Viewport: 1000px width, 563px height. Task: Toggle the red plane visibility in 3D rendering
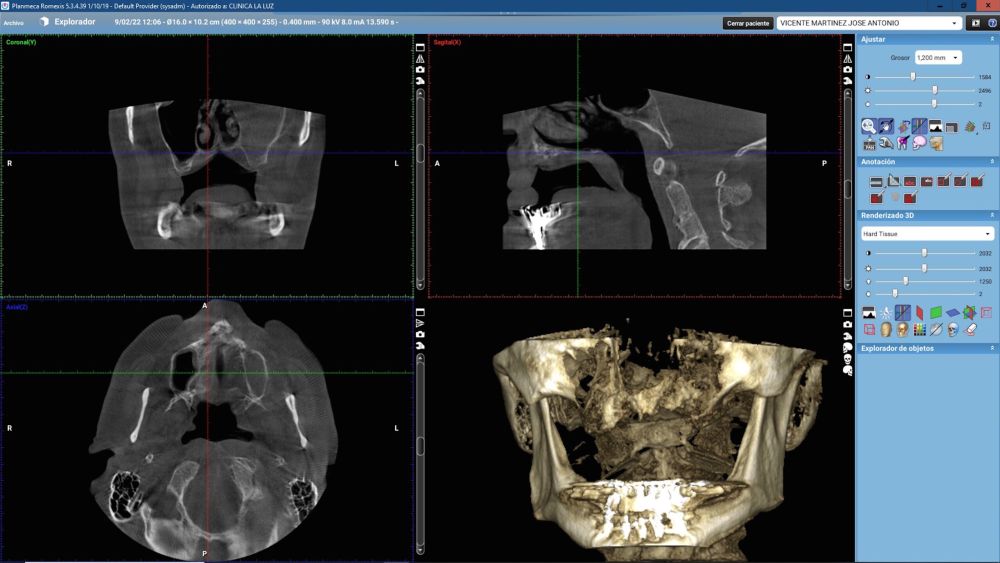pyautogui.click(x=919, y=312)
